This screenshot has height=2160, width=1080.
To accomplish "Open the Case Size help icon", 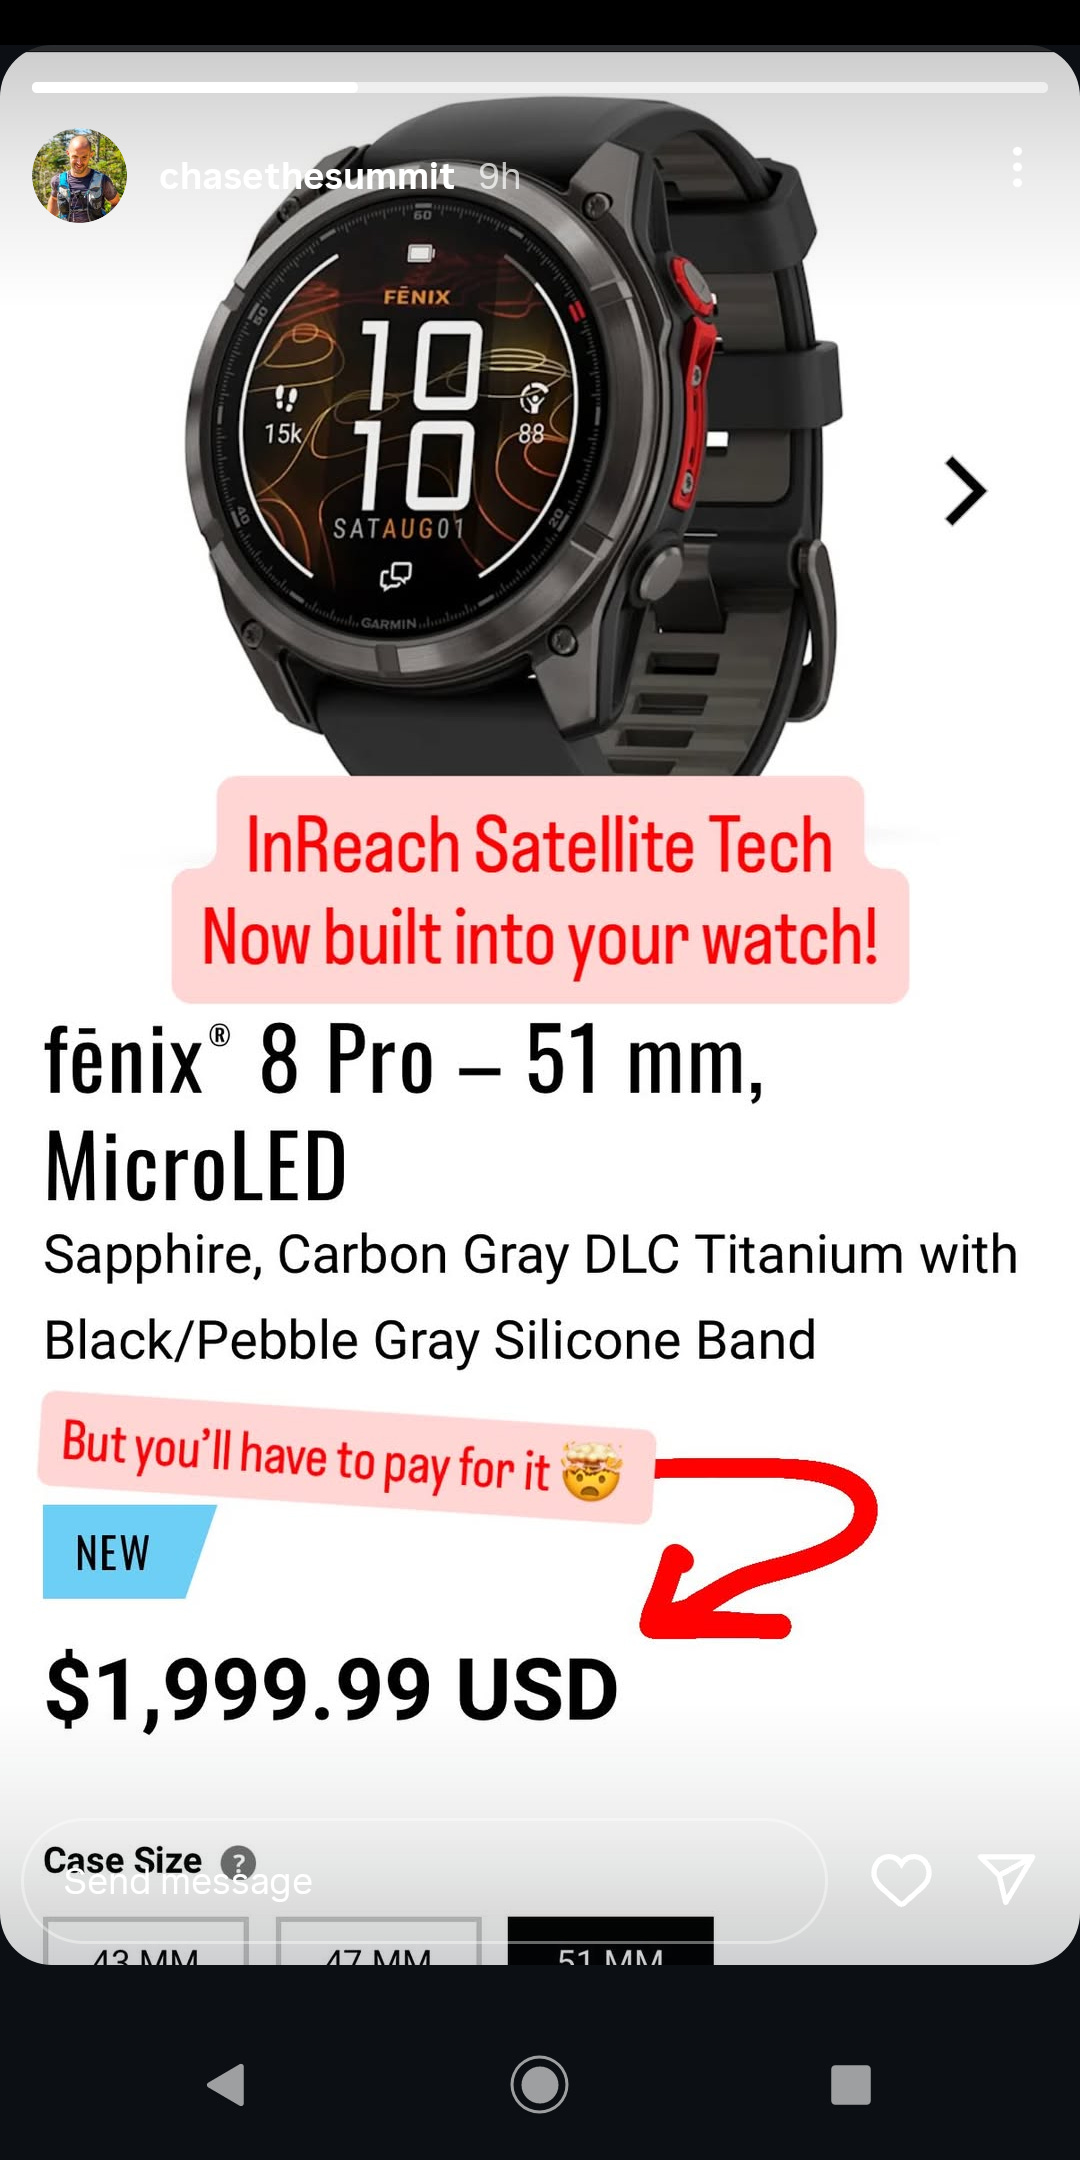I will pos(238,1863).
